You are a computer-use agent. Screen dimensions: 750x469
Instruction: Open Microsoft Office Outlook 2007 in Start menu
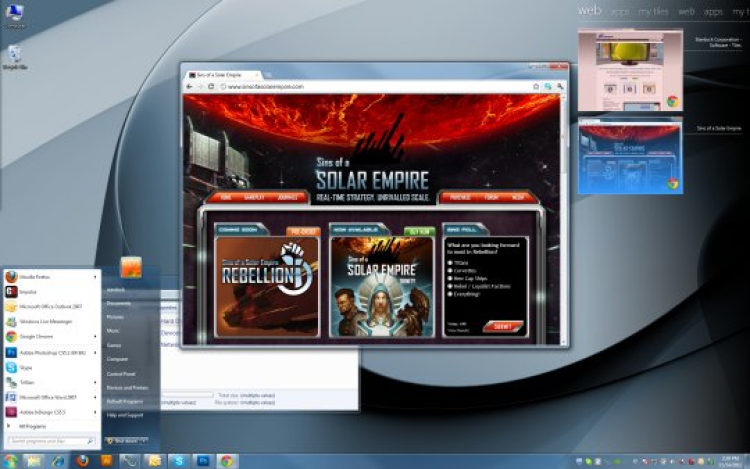[51, 306]
